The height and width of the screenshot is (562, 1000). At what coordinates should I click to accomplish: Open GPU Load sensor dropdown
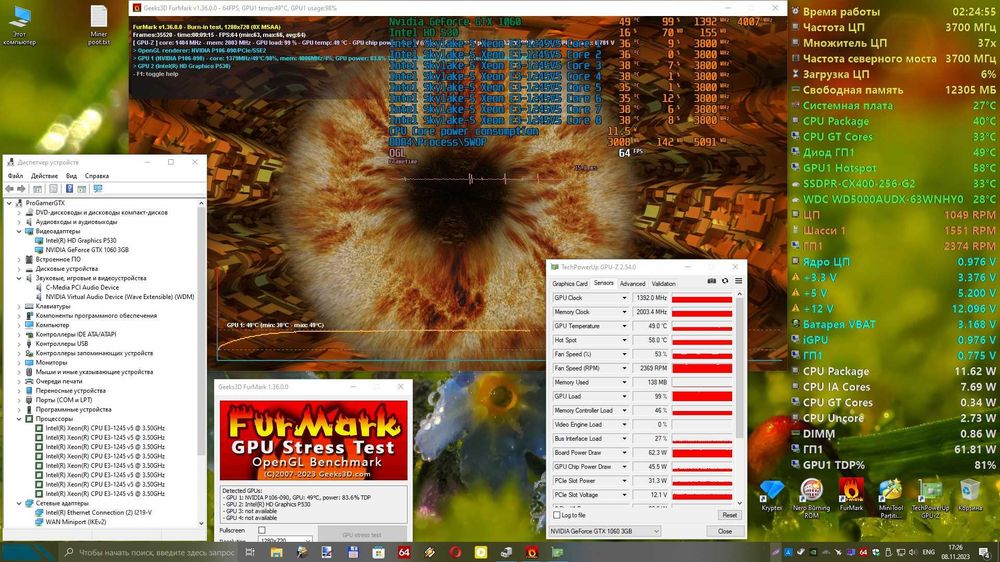click(624, 396)
